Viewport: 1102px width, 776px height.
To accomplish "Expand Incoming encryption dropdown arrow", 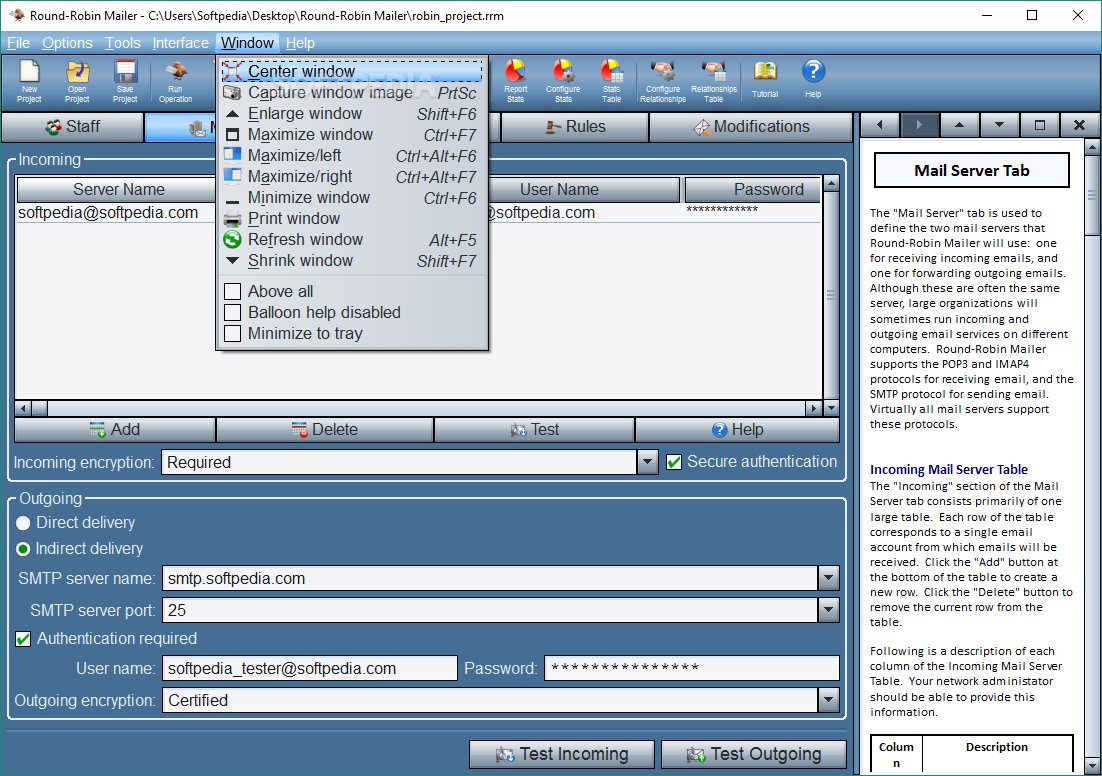I will (647, 463).
